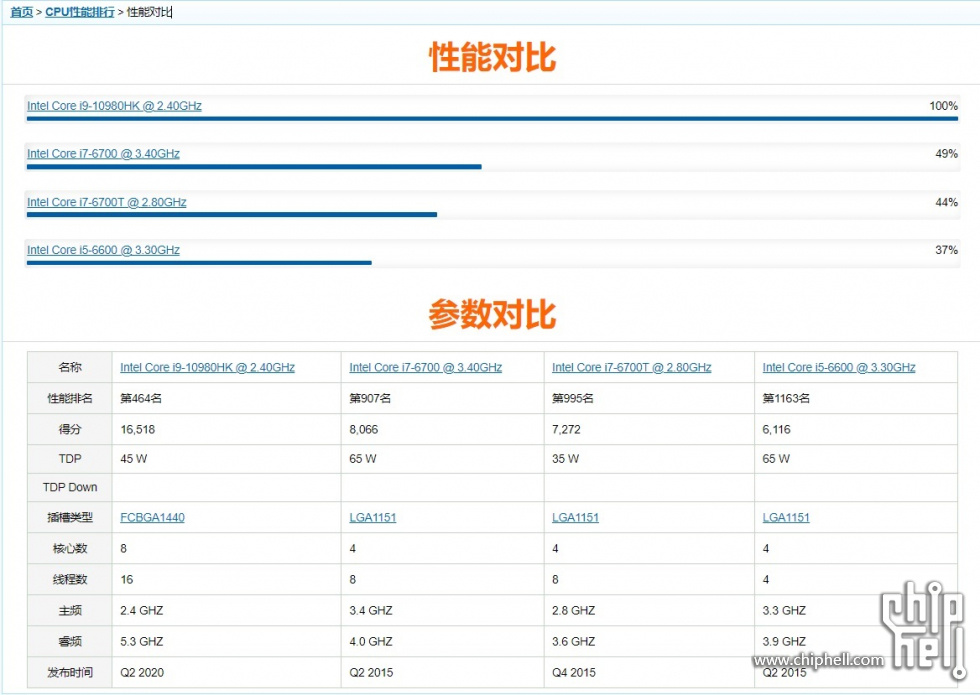Click the 37% performance bar of the i5-6600

[x=199, y=263]
